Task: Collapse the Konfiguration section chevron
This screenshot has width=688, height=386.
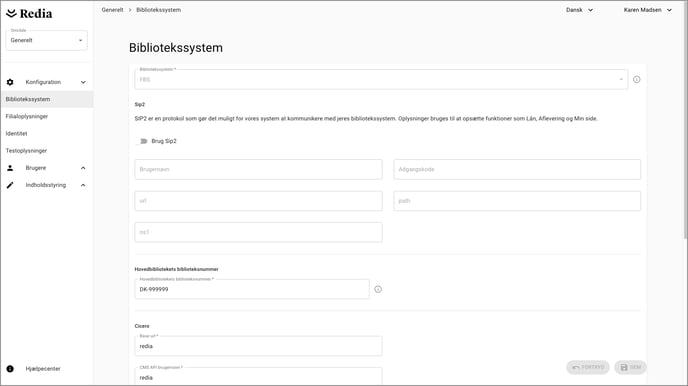Action: click(83, 82)
